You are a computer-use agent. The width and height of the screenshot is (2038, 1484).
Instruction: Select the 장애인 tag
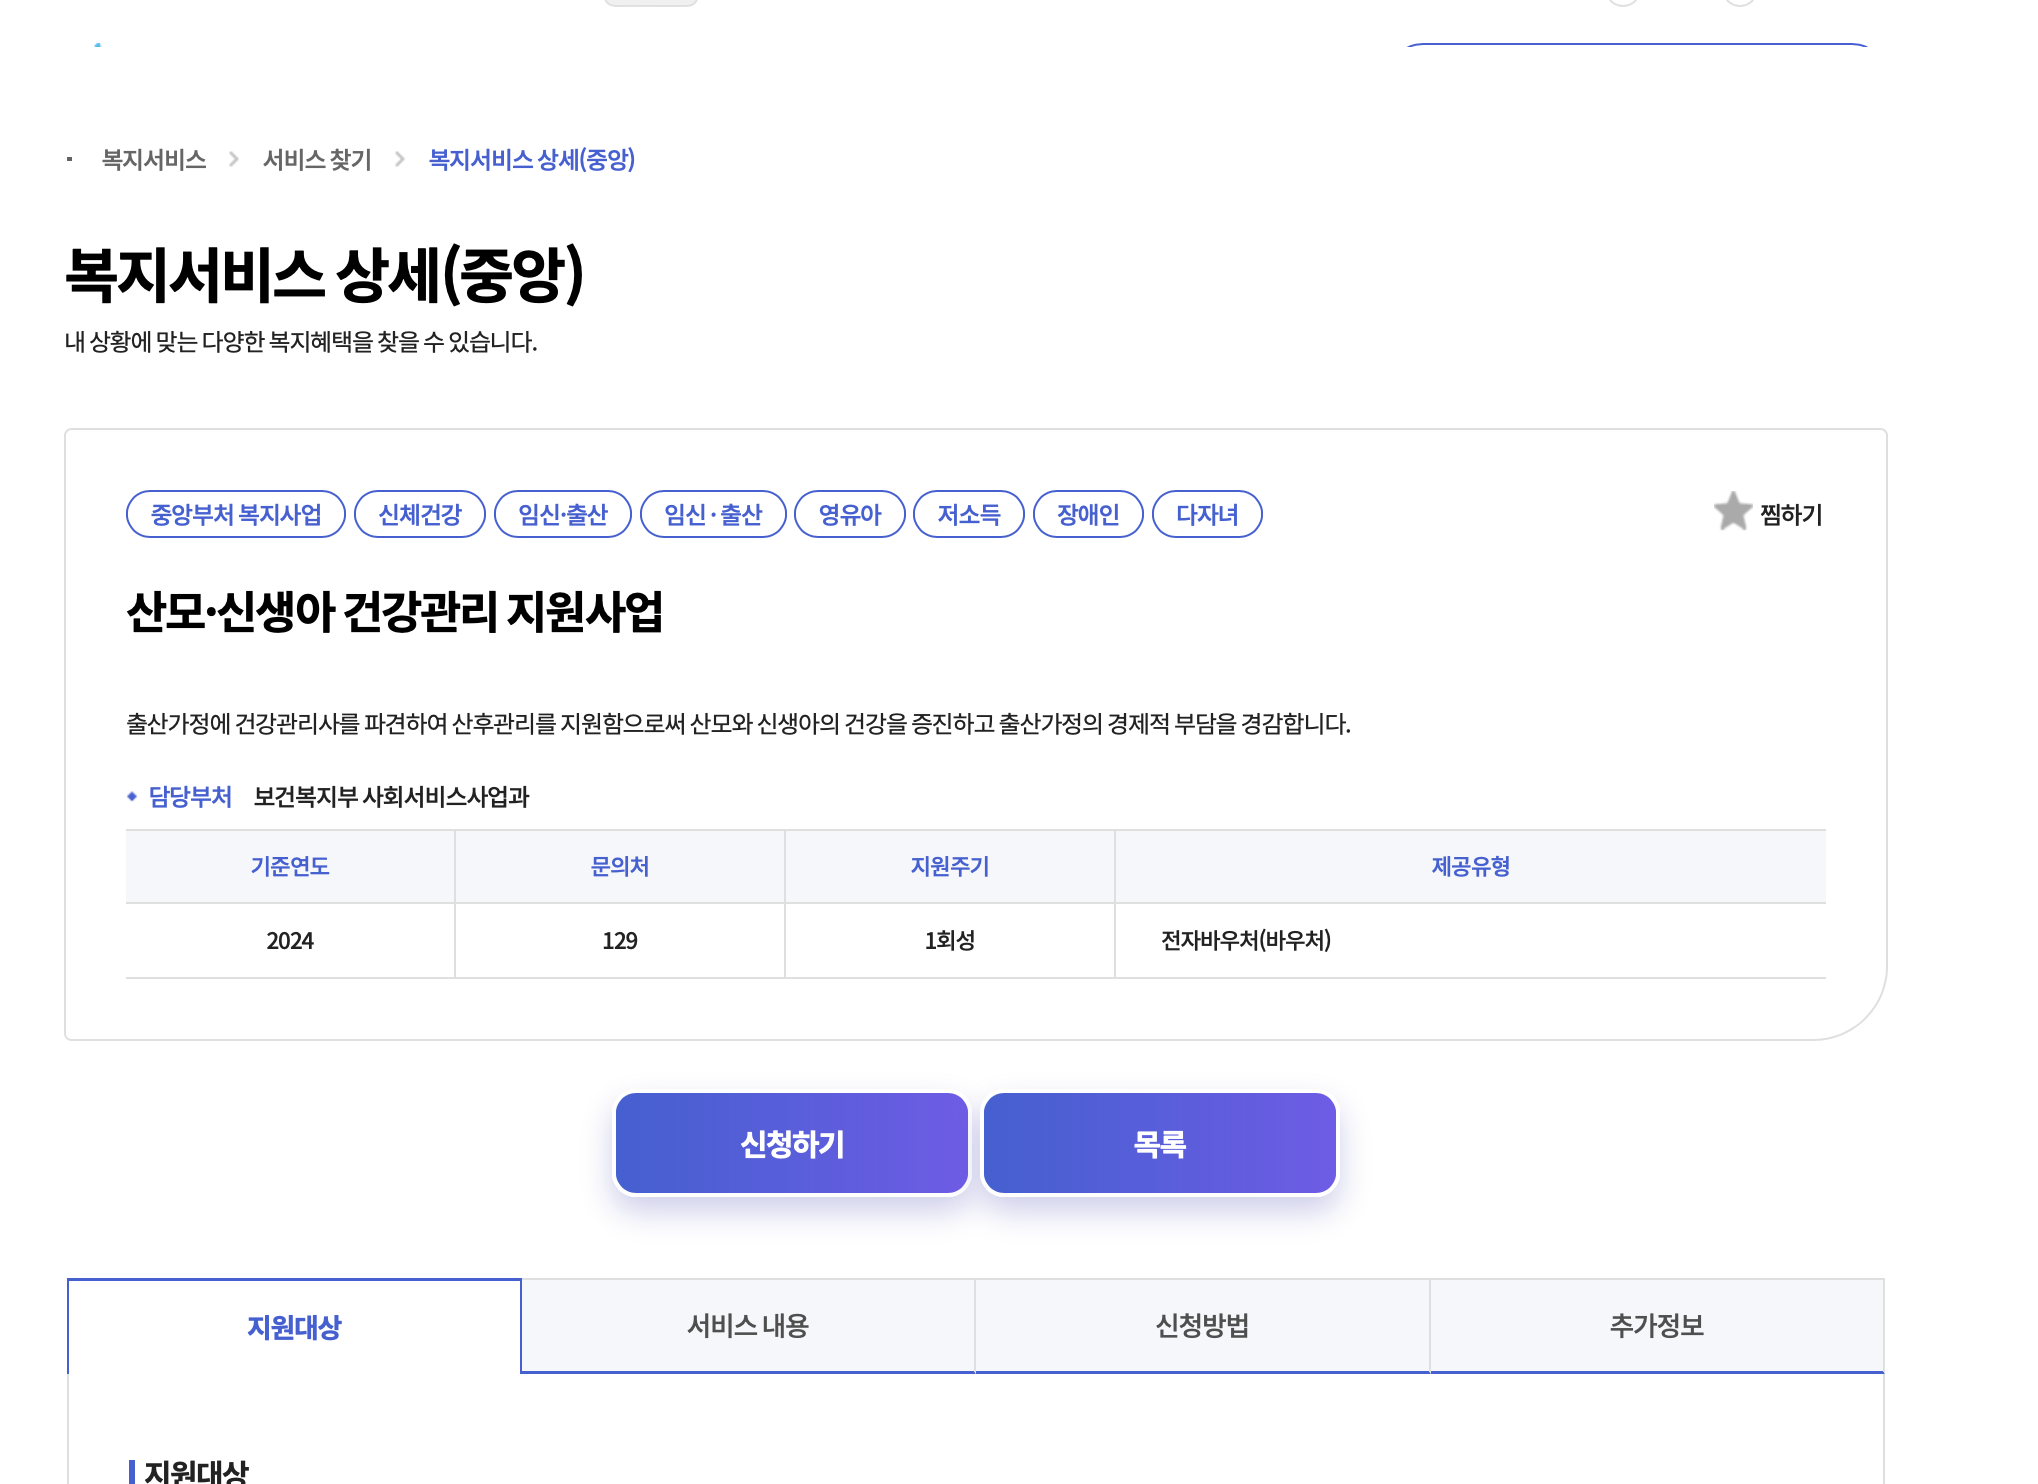[1088, 515]
